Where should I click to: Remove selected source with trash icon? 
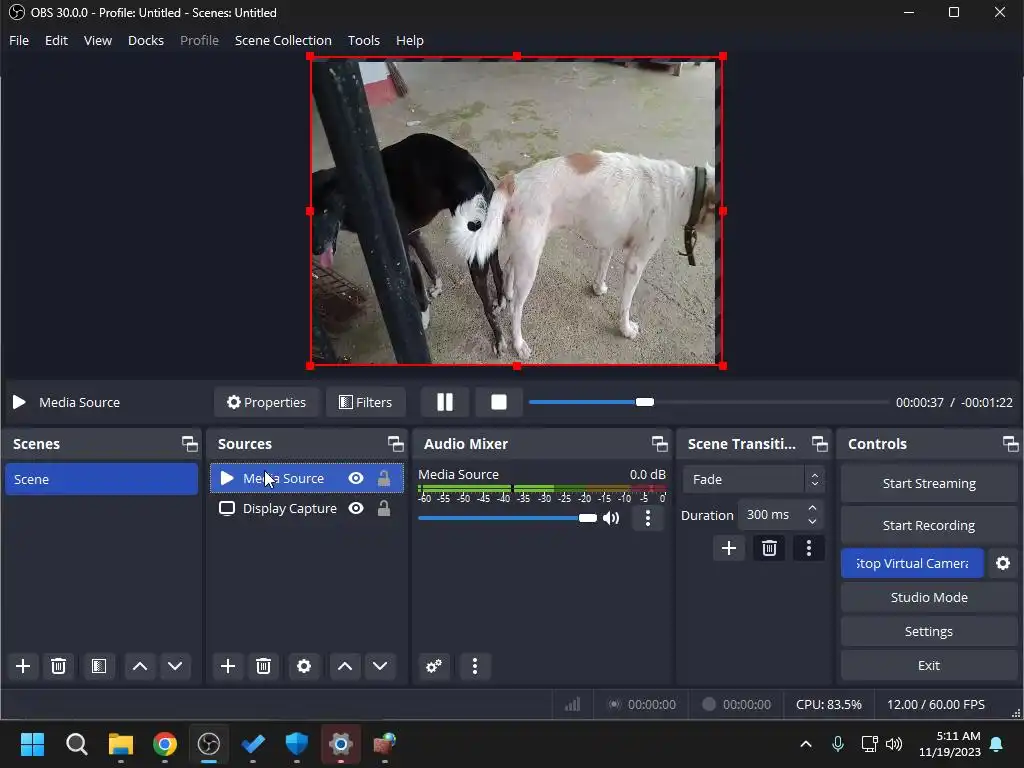pyautogui.click(x=263, y=666)
